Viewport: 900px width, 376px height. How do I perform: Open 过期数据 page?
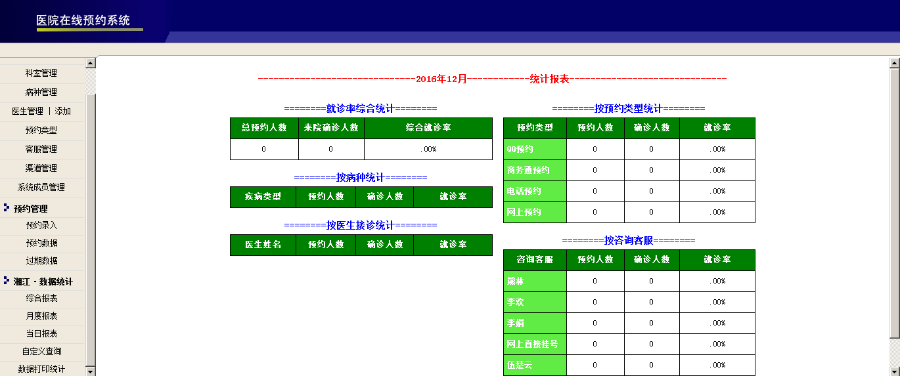pos(41,260)
